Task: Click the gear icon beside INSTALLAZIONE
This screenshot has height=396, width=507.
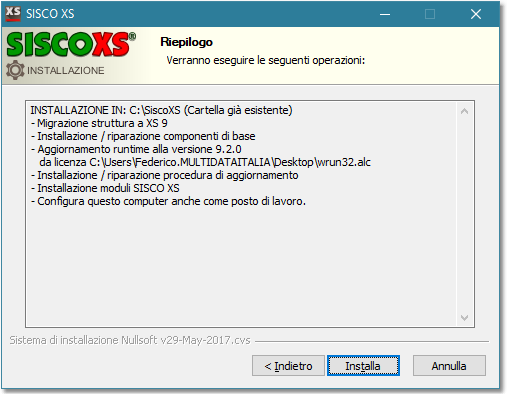Action: tap(15, 70)
